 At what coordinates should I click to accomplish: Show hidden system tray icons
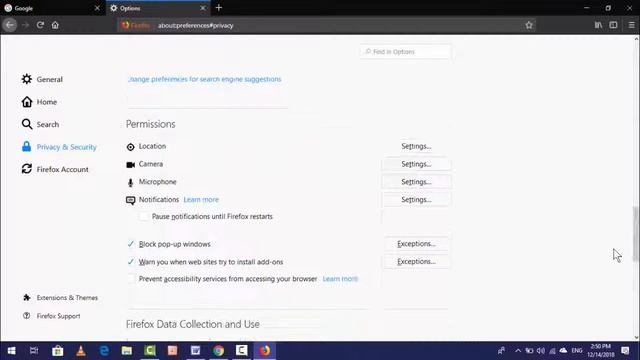(x=518, y=351)
